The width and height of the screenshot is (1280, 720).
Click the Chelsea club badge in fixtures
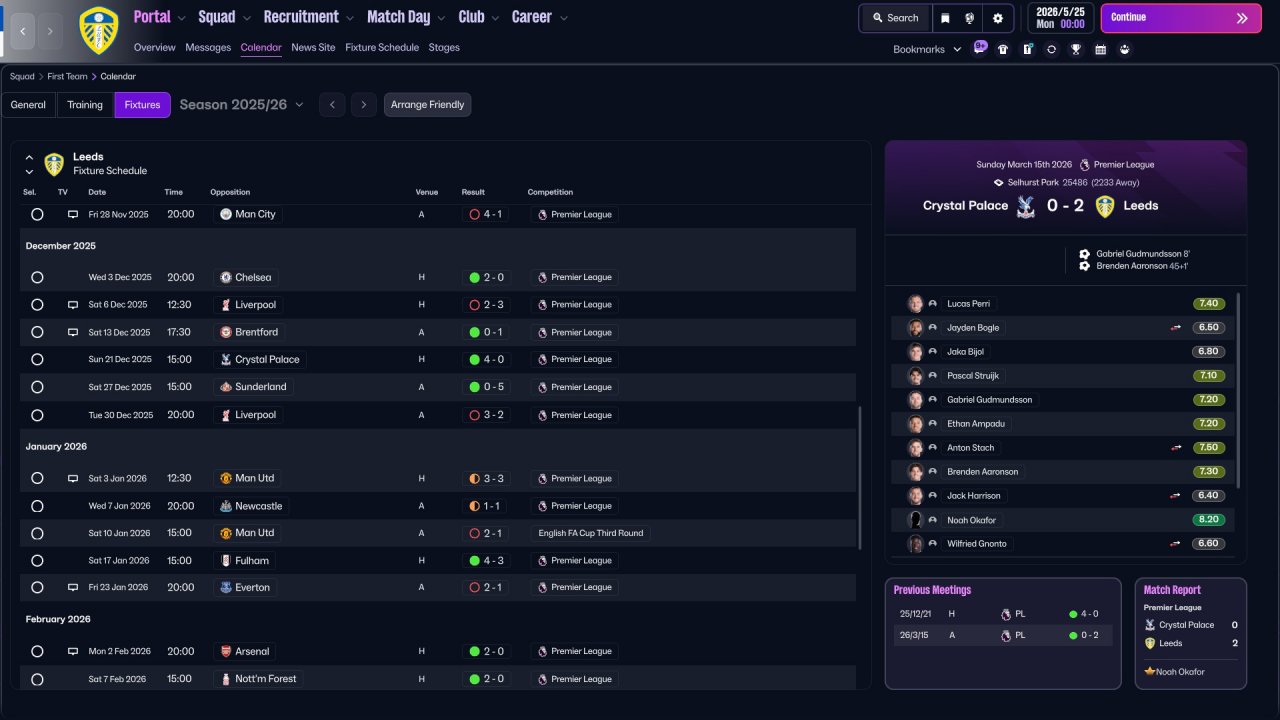point(226,277)
